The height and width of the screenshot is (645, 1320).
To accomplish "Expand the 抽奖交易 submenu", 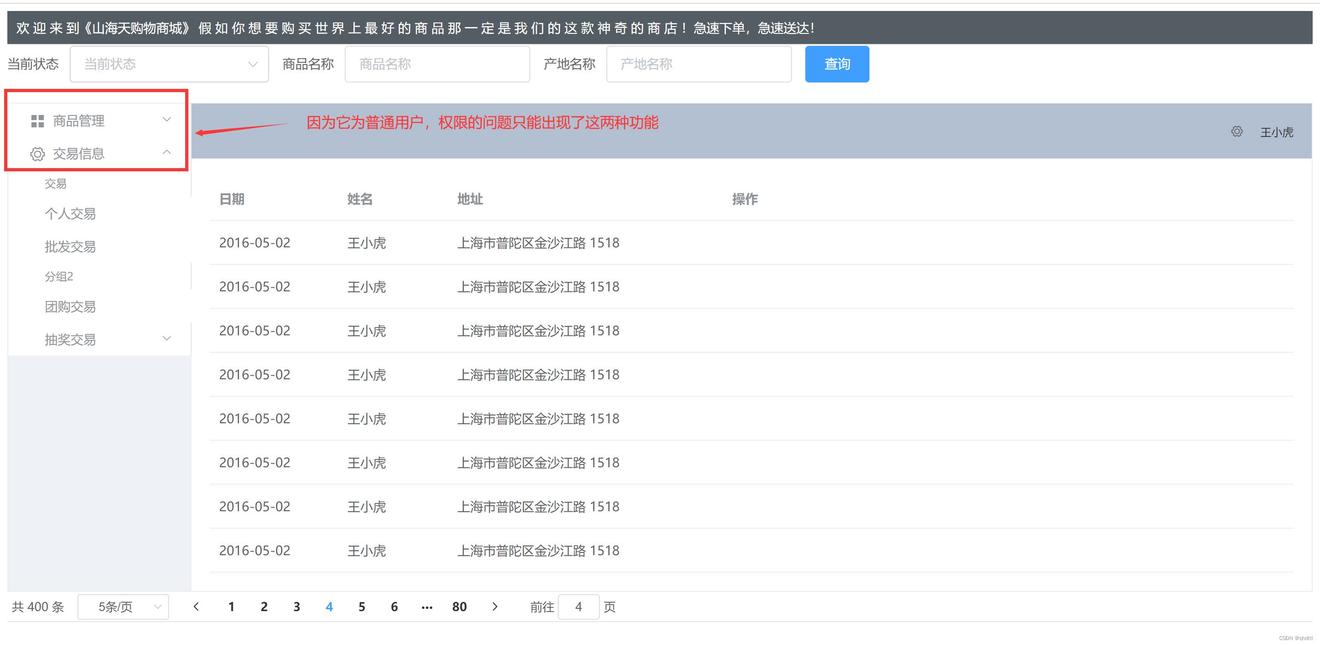I will [167, 339].
